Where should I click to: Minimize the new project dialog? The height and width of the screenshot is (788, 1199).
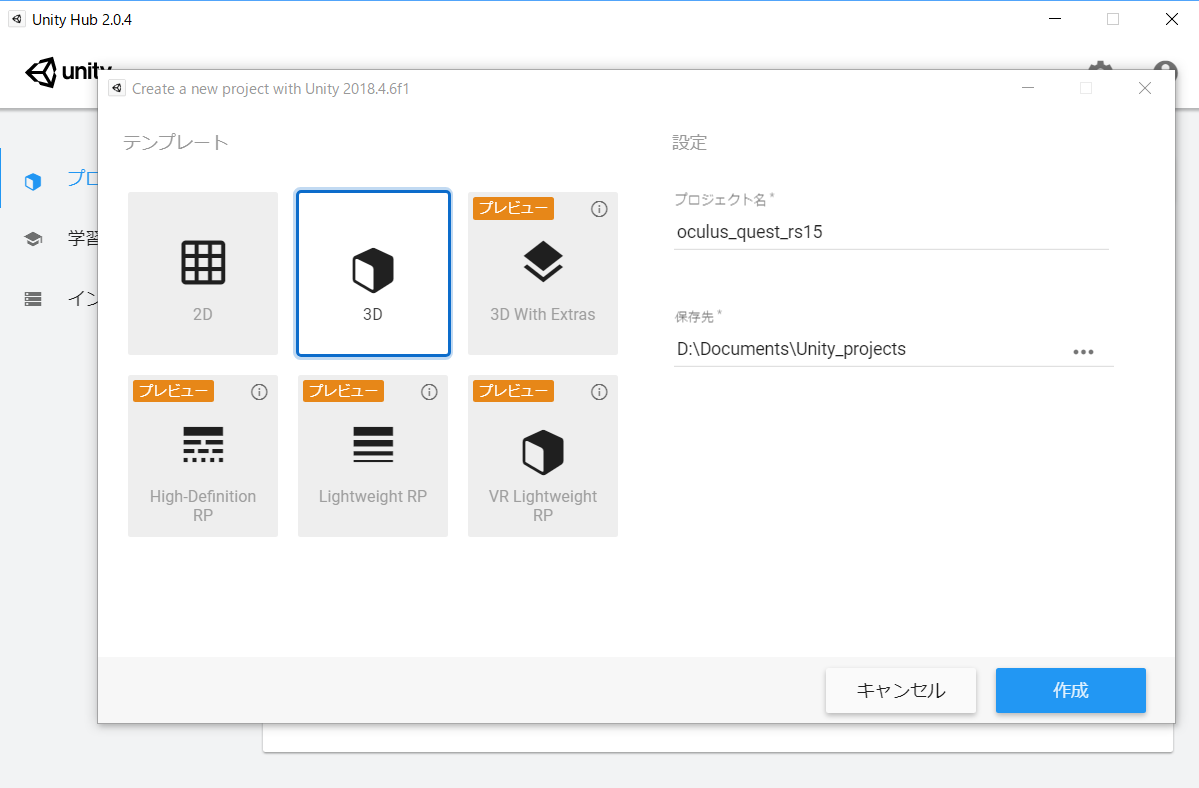1028,89
